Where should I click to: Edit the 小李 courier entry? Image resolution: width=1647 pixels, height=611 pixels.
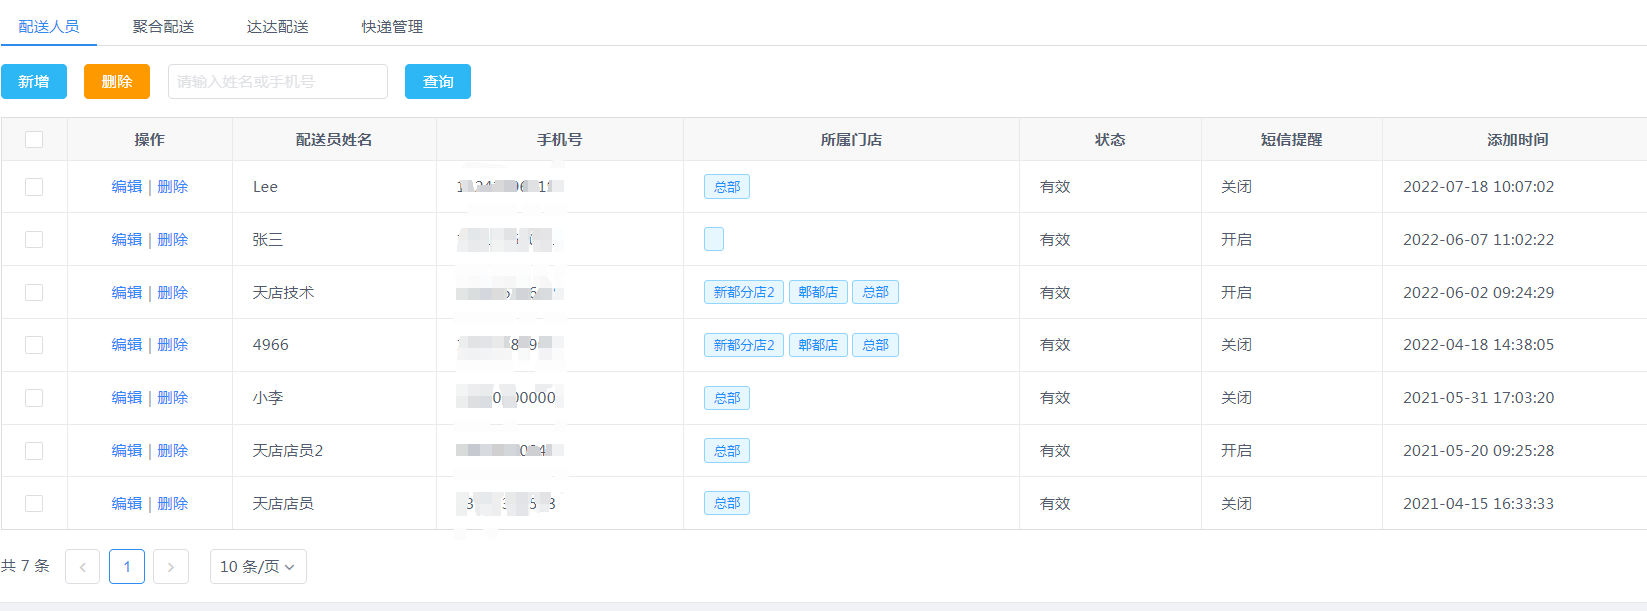coord(127,398)
